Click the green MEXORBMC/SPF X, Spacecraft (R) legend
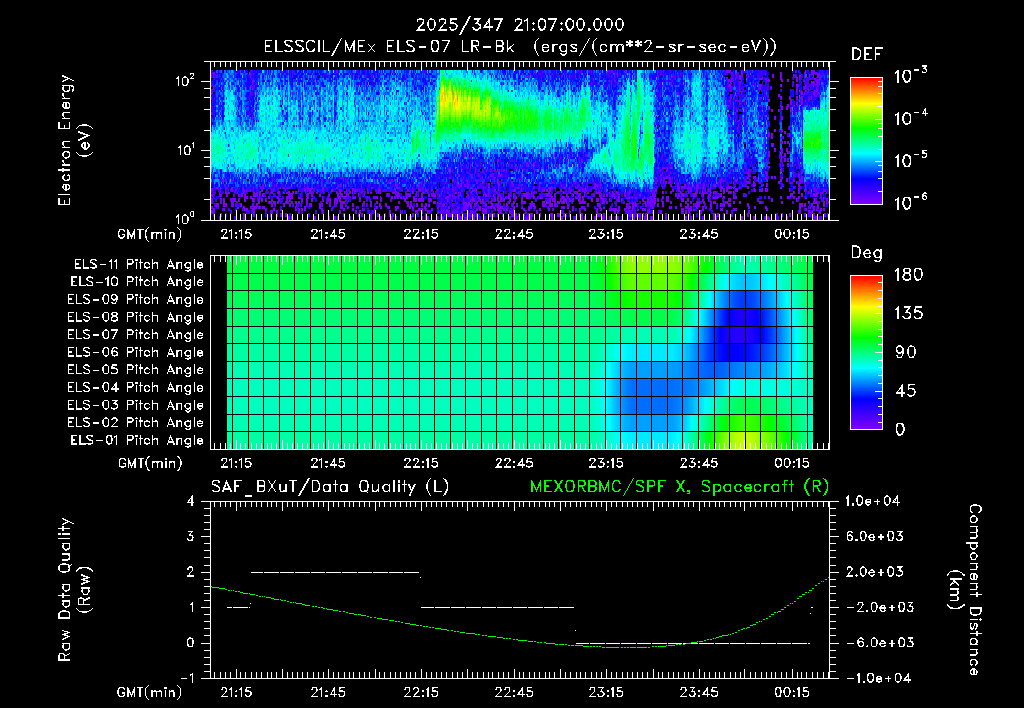Image resolution: width=1024 pixels, height=708 pixels. 680,487
